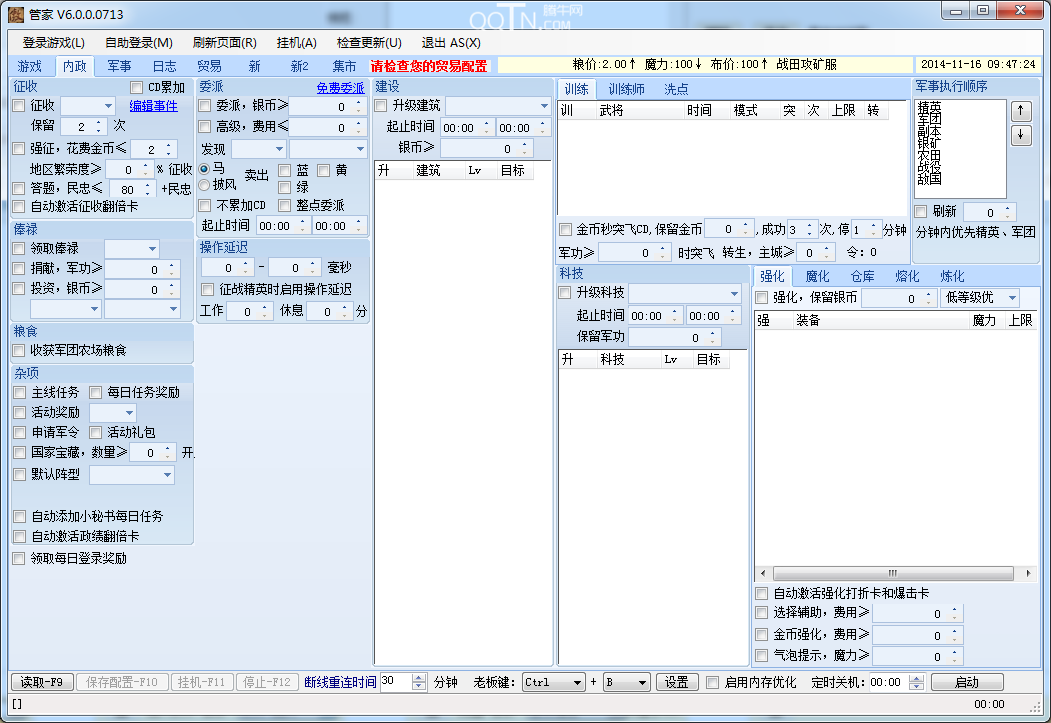Screen dimensions: 1051x723
Task: Enable 自动激活征收翻倍卡 option
Action: pos(17,207)
